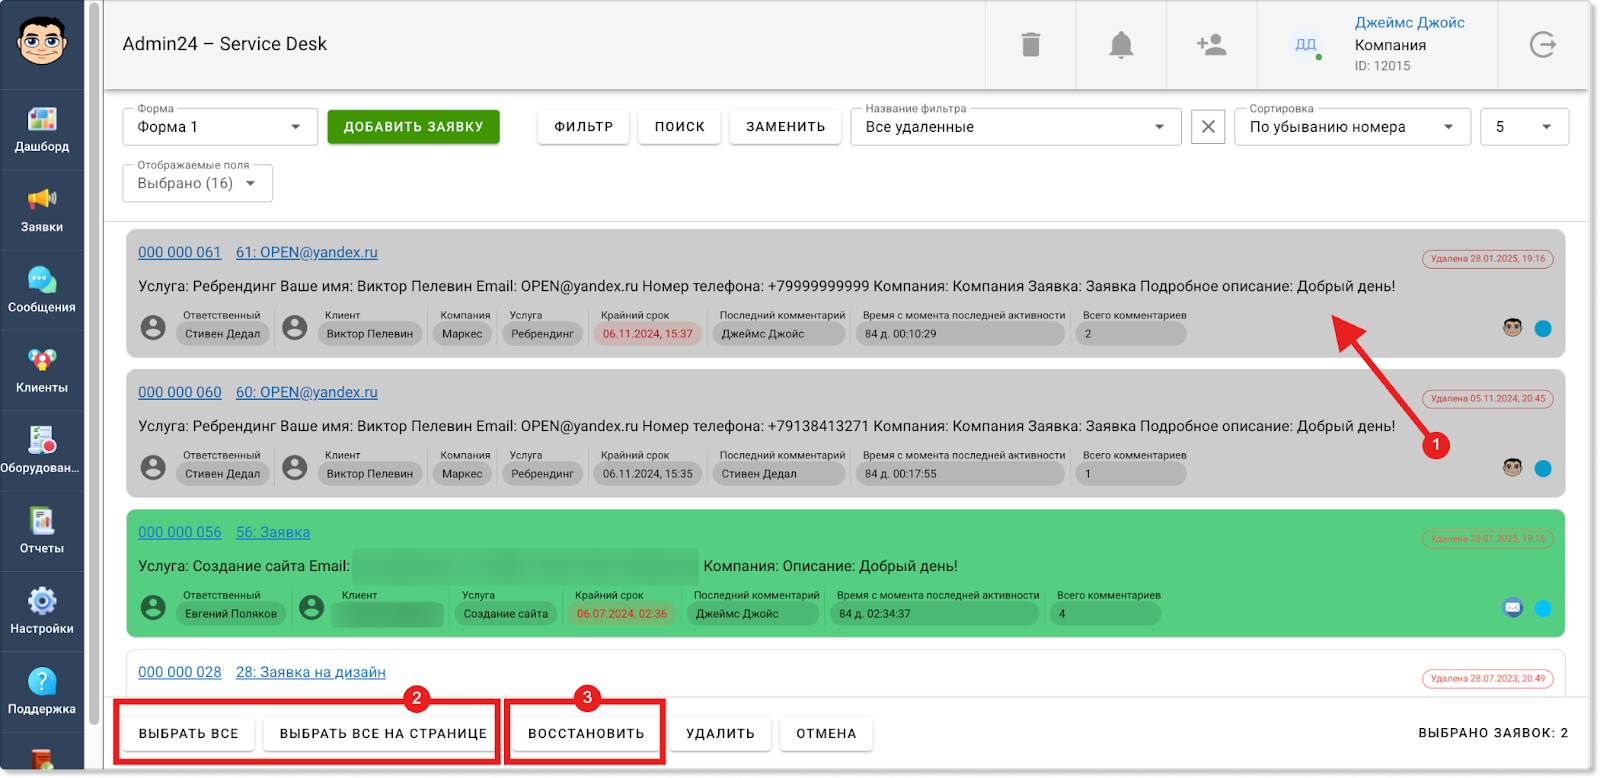Click the ПОИСК button
Image resolution: width=1600 pixels, height=778 pixels.
coord(680,127)
